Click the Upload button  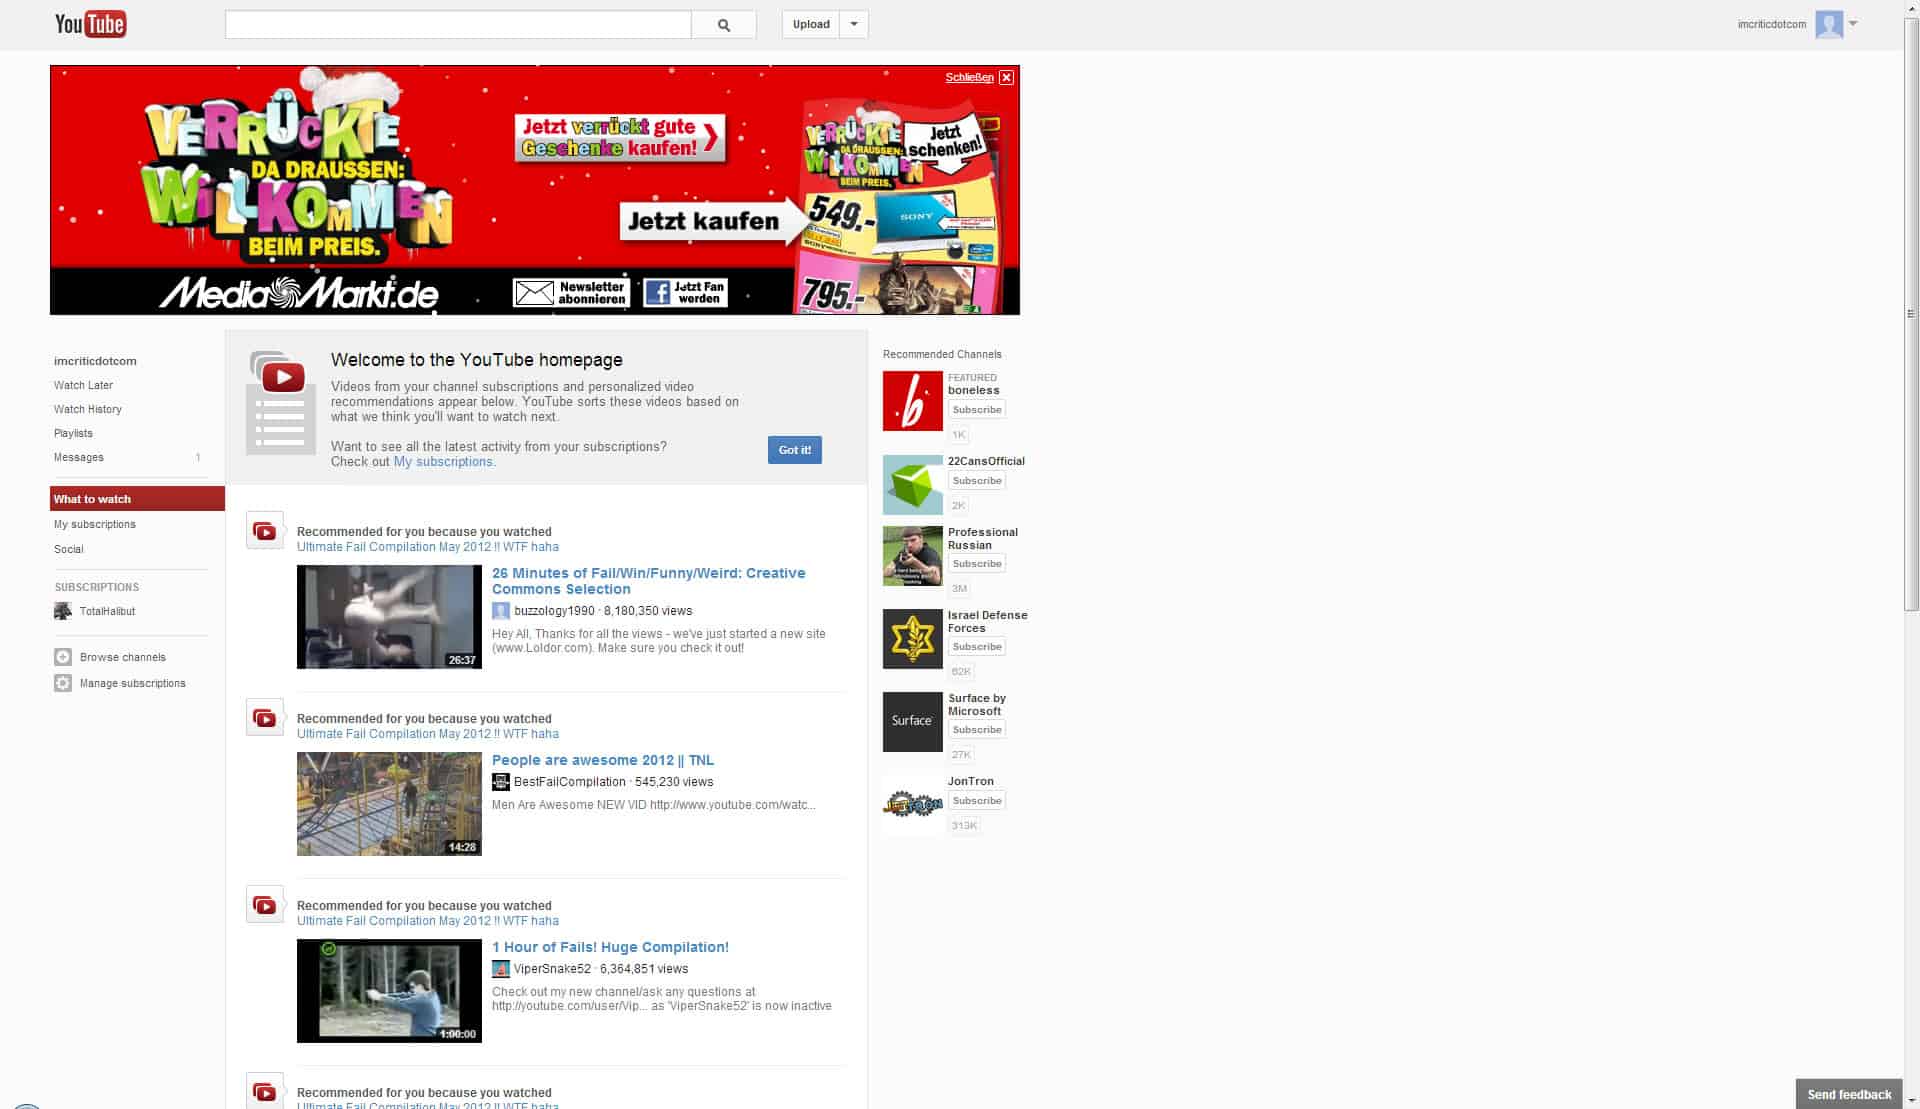tap(811, 25)
